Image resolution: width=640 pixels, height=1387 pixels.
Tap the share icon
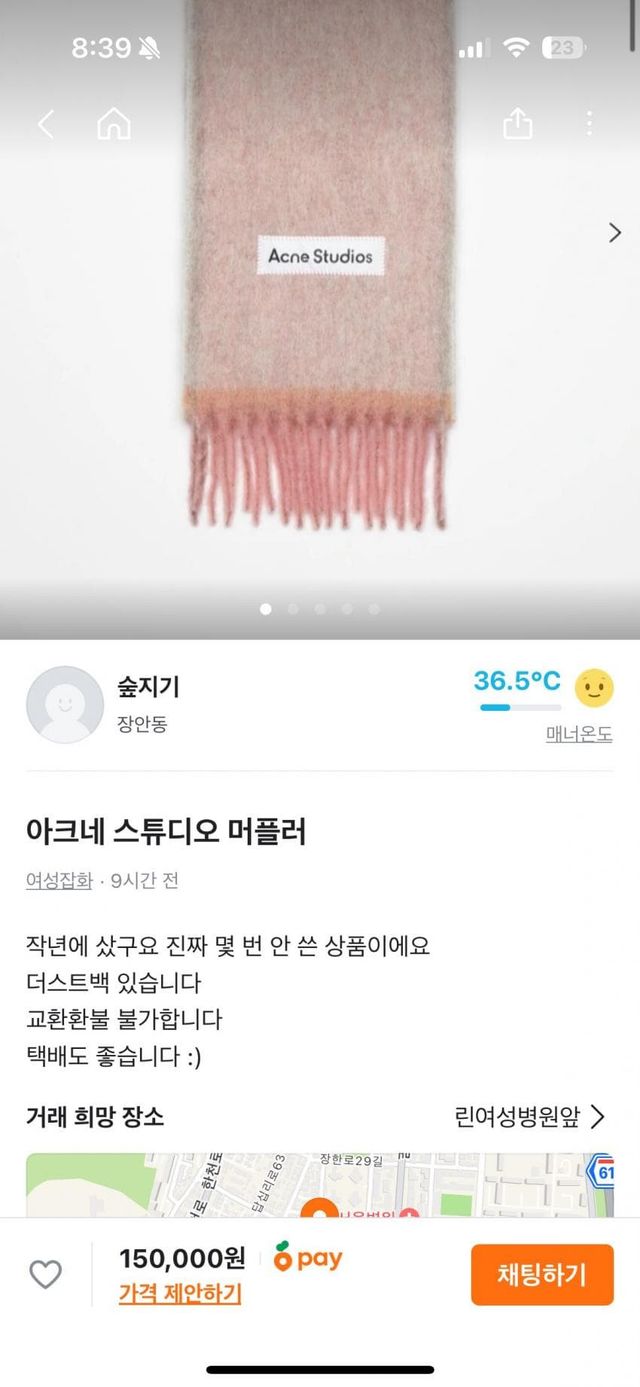[x=517, y=124]
